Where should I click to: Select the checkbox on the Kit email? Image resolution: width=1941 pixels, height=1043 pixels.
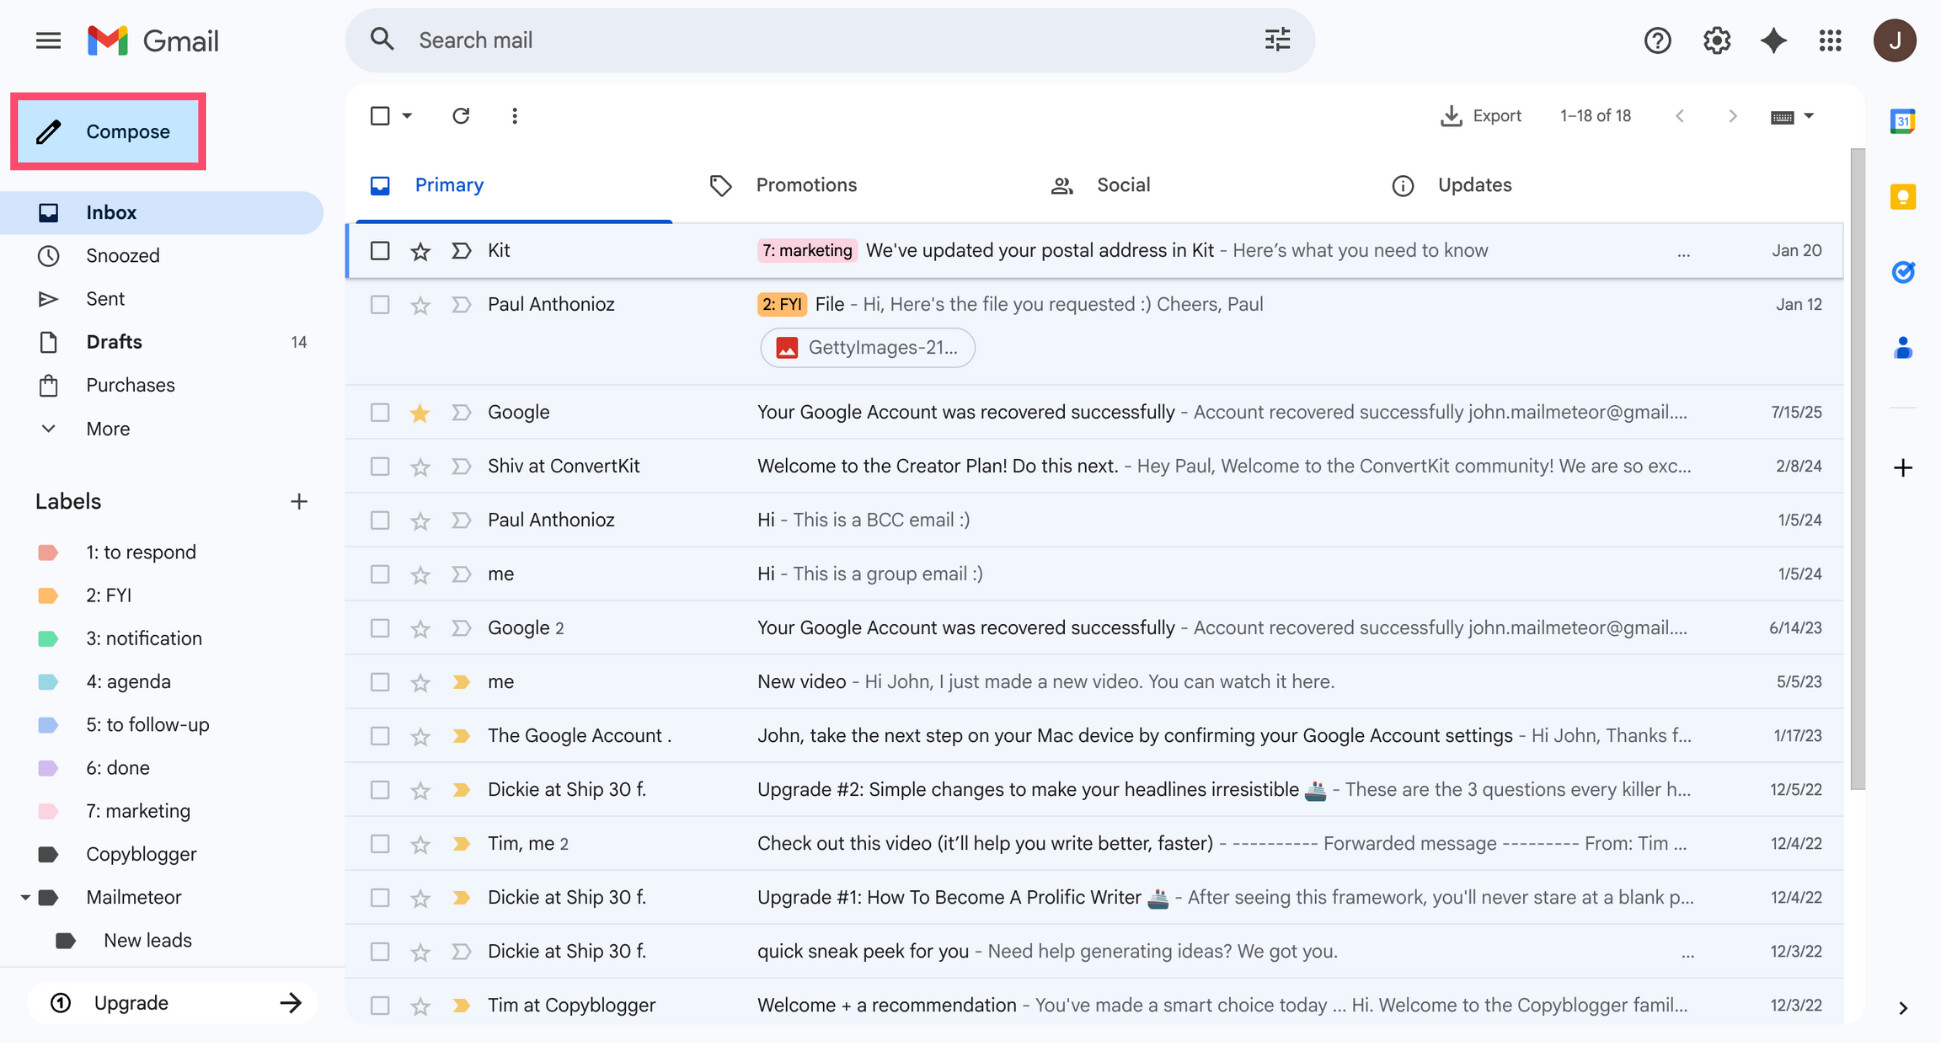[380, 250]
